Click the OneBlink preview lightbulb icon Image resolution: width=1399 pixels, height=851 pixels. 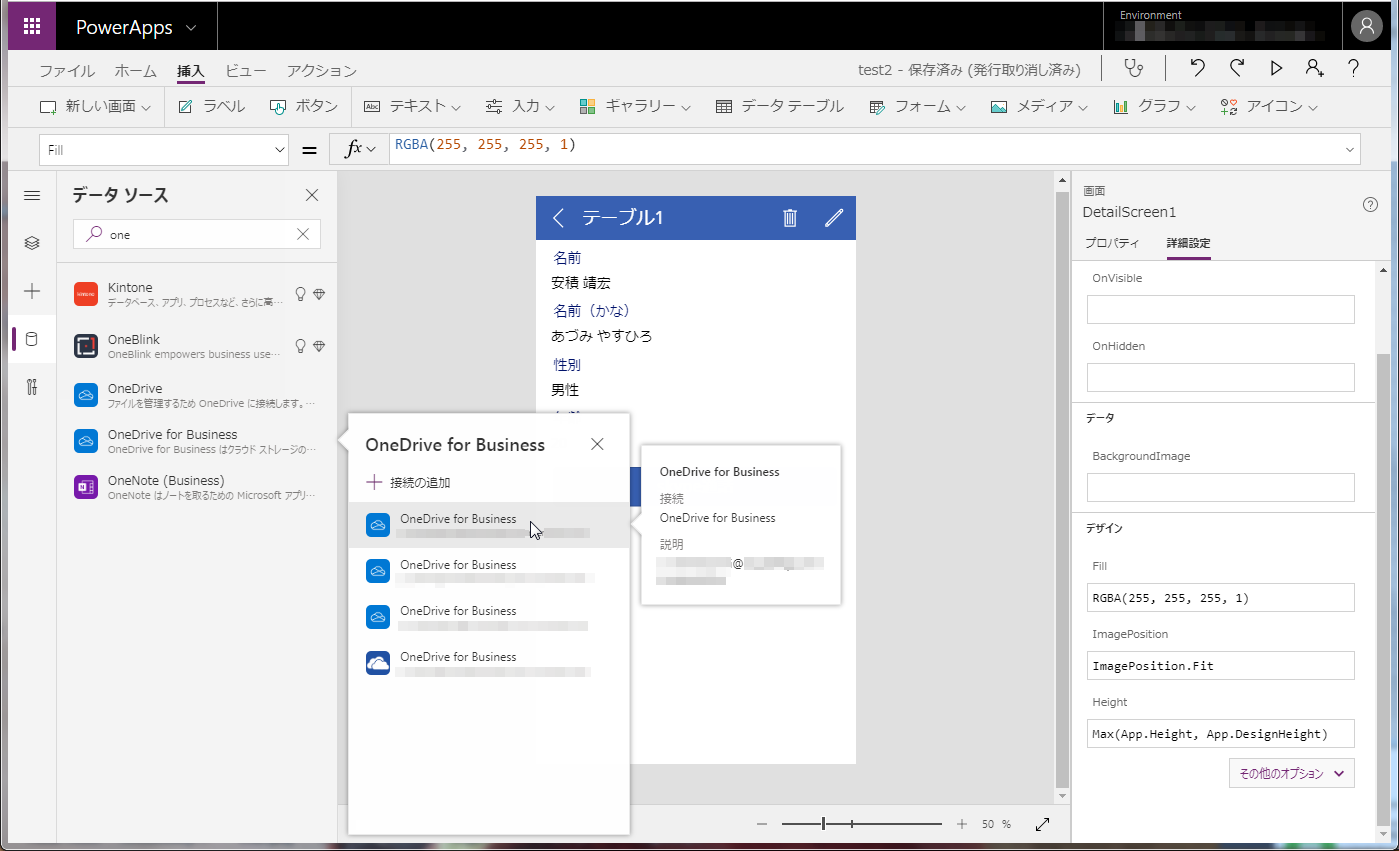pyautogui.click(x=299, y=346)
